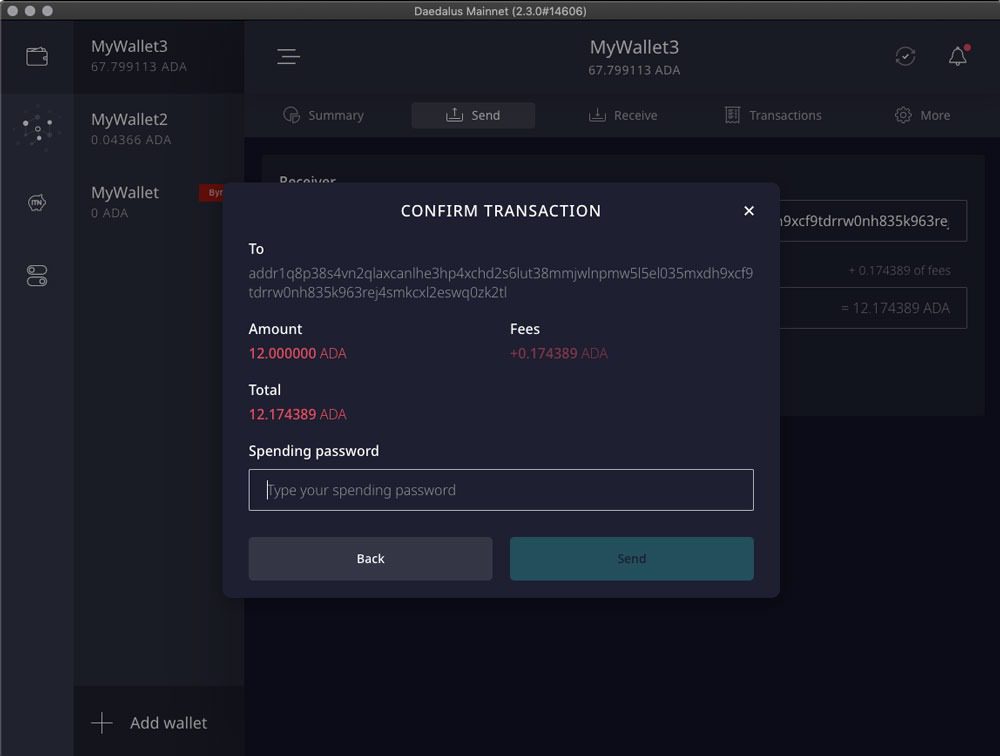1000x756 pixels.
Task: Stay on the Send tab
Action: (x=472, y=115)
